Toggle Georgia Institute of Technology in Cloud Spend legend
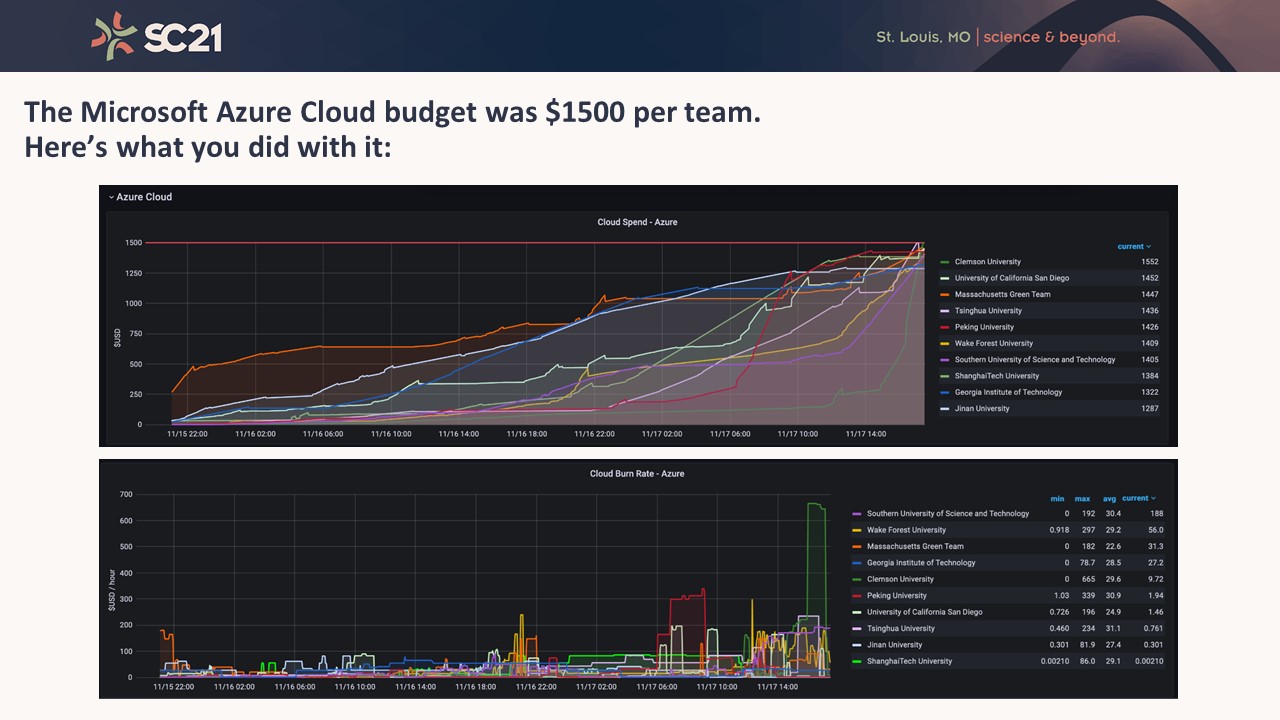1280x720 pixels. (x=1008, y=392)
